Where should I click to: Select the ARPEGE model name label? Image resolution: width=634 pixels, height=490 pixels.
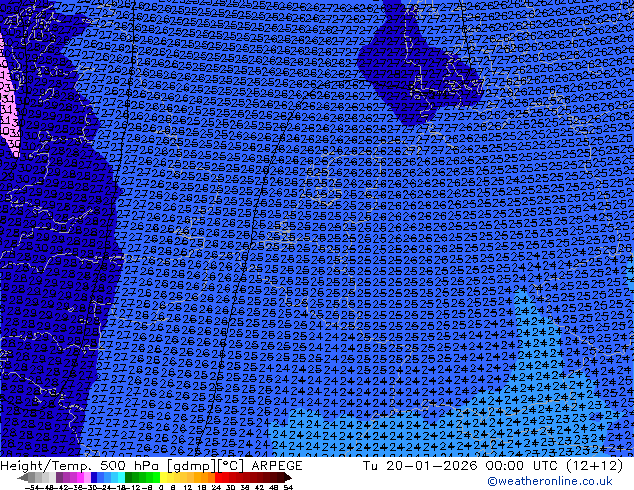click(277, 466)
